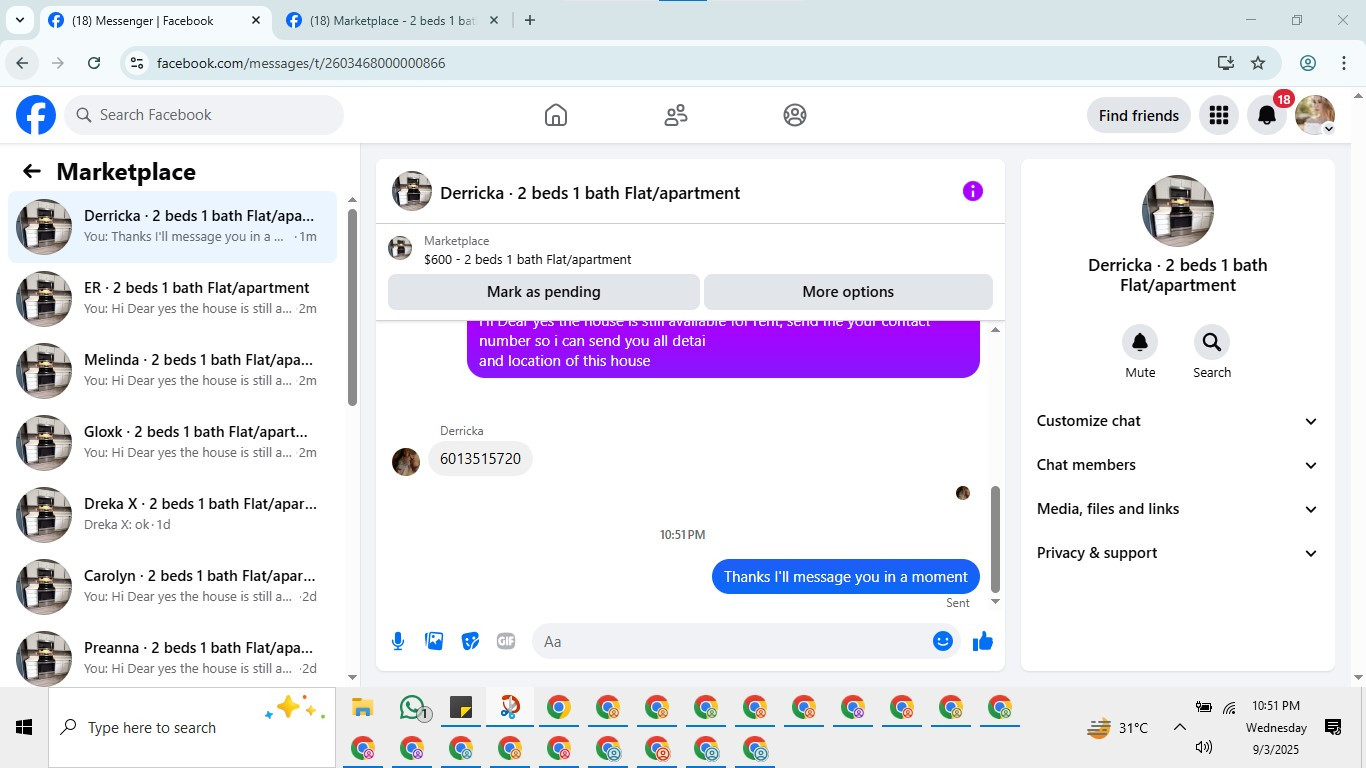This screenshot has height=768, width=1366.
Task: Mute this chat with the bell icon
Action: [1140, 342]
